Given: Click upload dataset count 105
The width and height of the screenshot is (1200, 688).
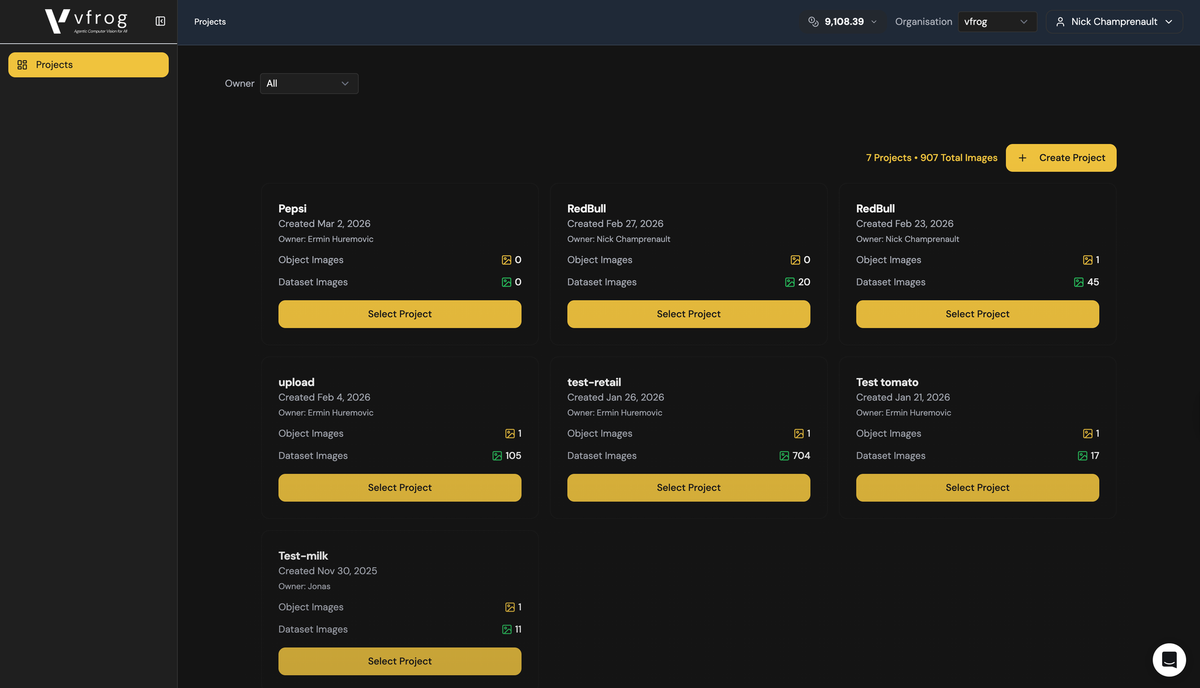Looking at the screenshot, I should (x=513, y=456).
